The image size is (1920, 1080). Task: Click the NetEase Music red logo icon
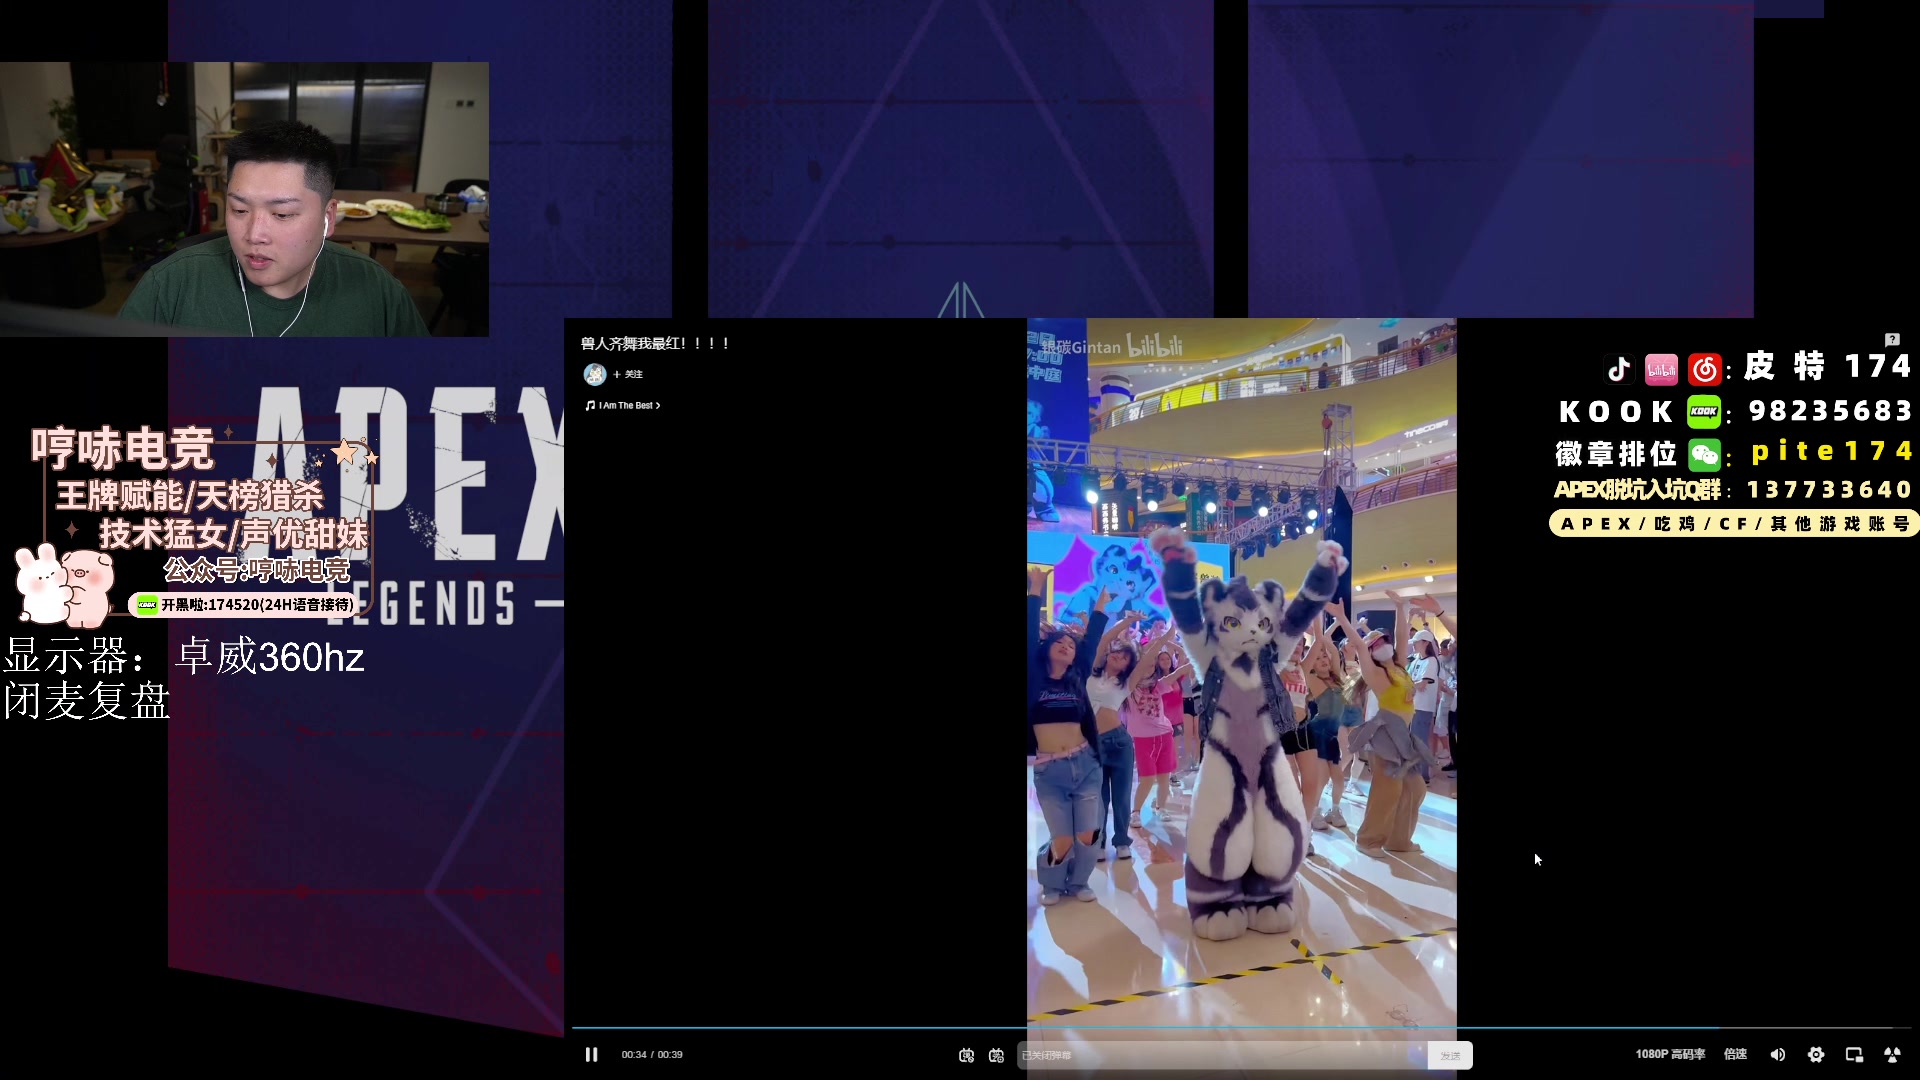(1704, 369)
